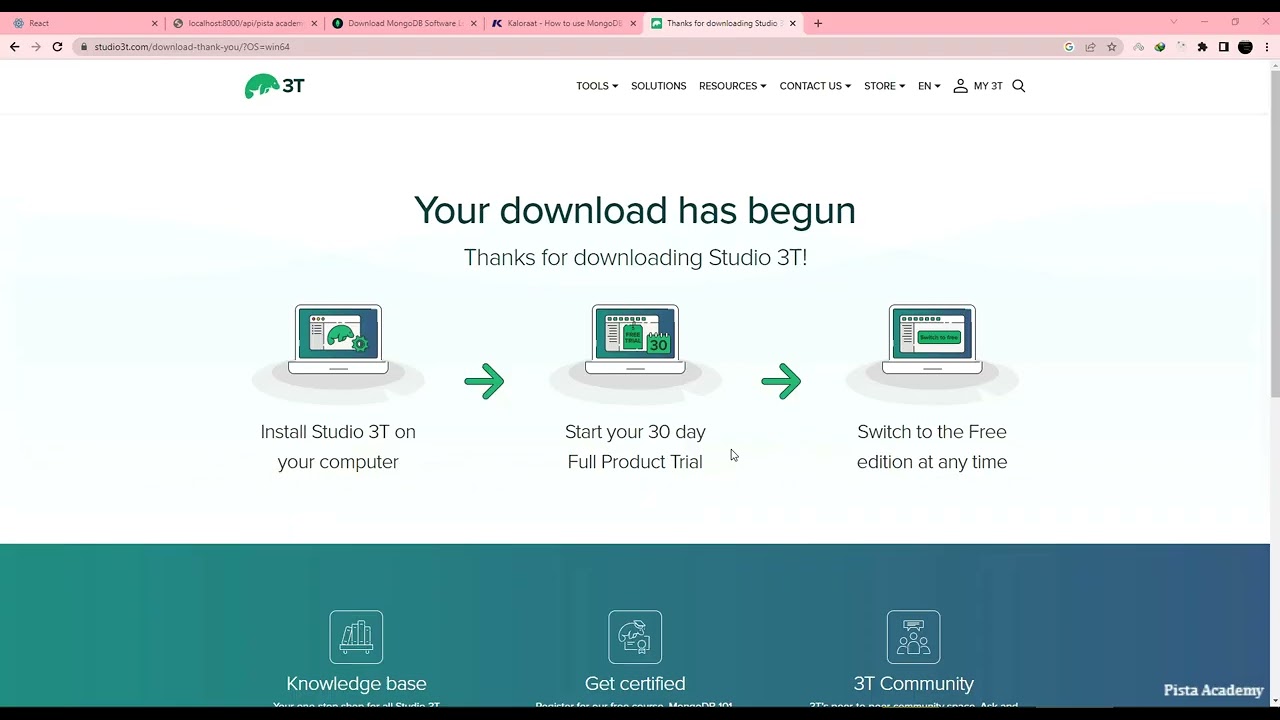The width and height of the screenshot is (1280, 720).
Task: Open the MY 3T link
Action: click(988, 86)
